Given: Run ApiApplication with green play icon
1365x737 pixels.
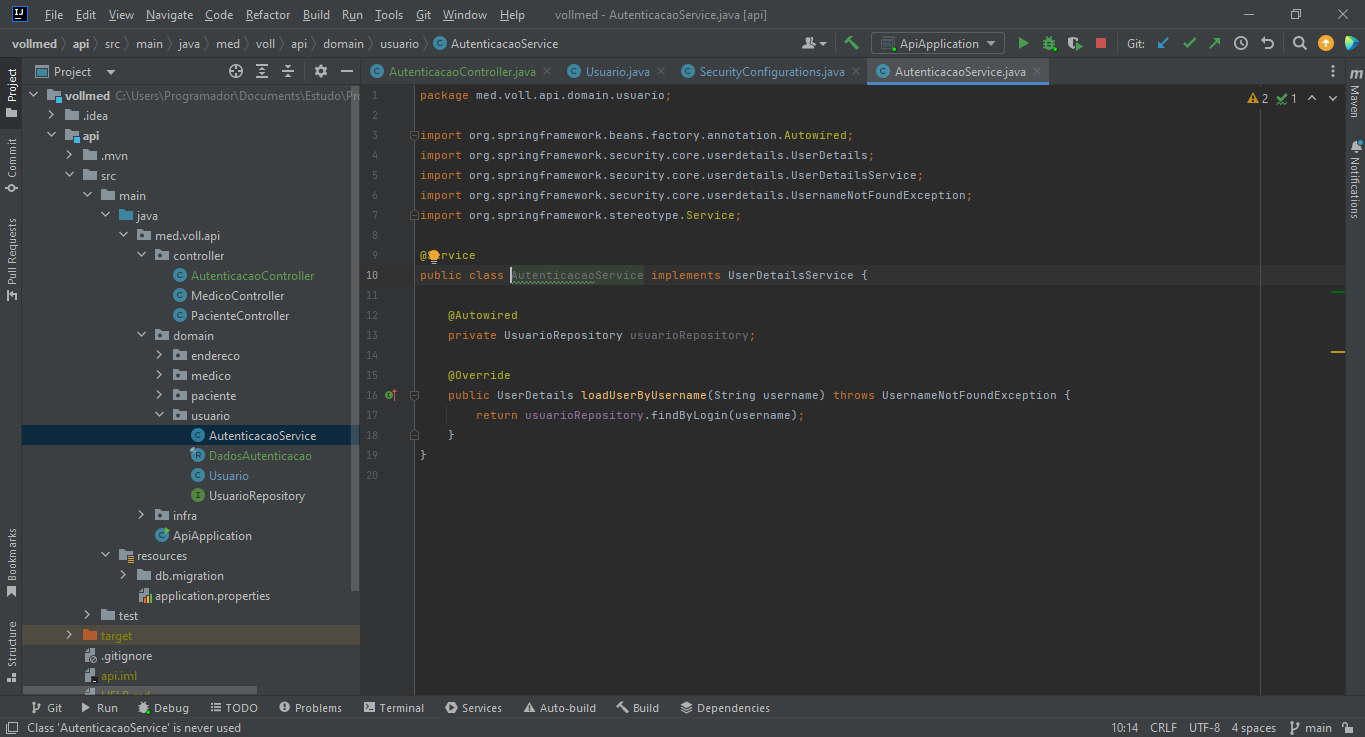Looking at the screenshot, I should 1022,43.
